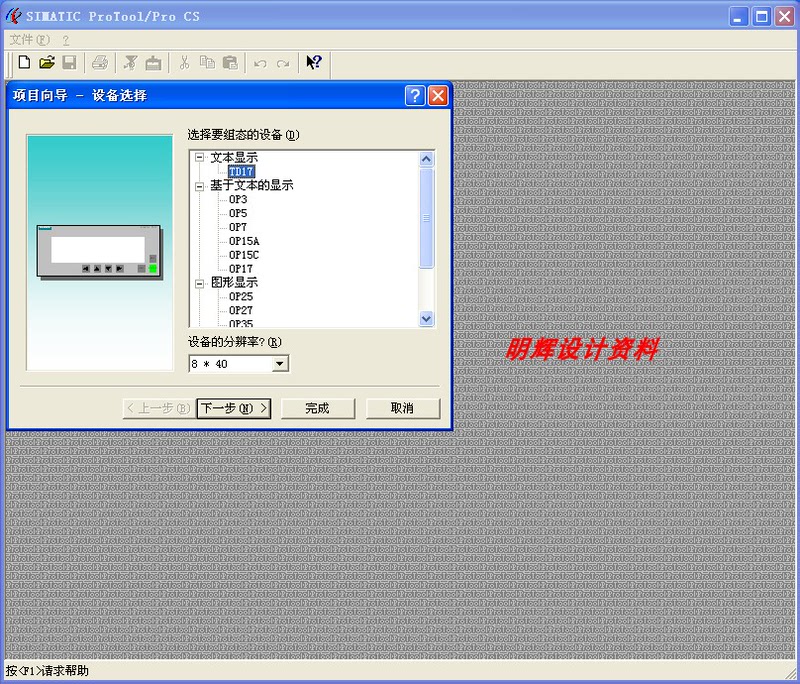Image resolution: width=800 pixels, height=684 pixels.
Task: Click the Undo arrow icon
Action: [260, 64]
